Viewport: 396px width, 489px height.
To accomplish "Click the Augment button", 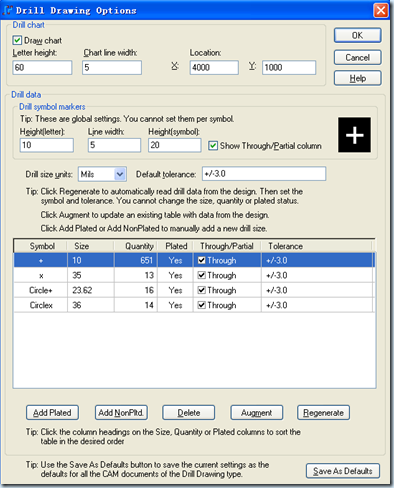I will coord(257,413).
